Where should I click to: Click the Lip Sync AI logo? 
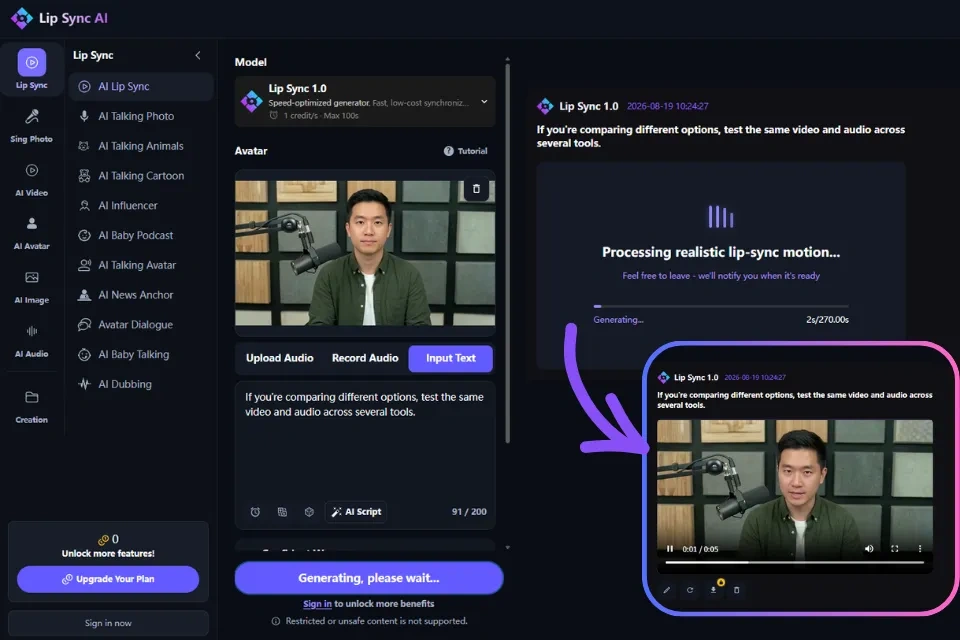[59, 18]
